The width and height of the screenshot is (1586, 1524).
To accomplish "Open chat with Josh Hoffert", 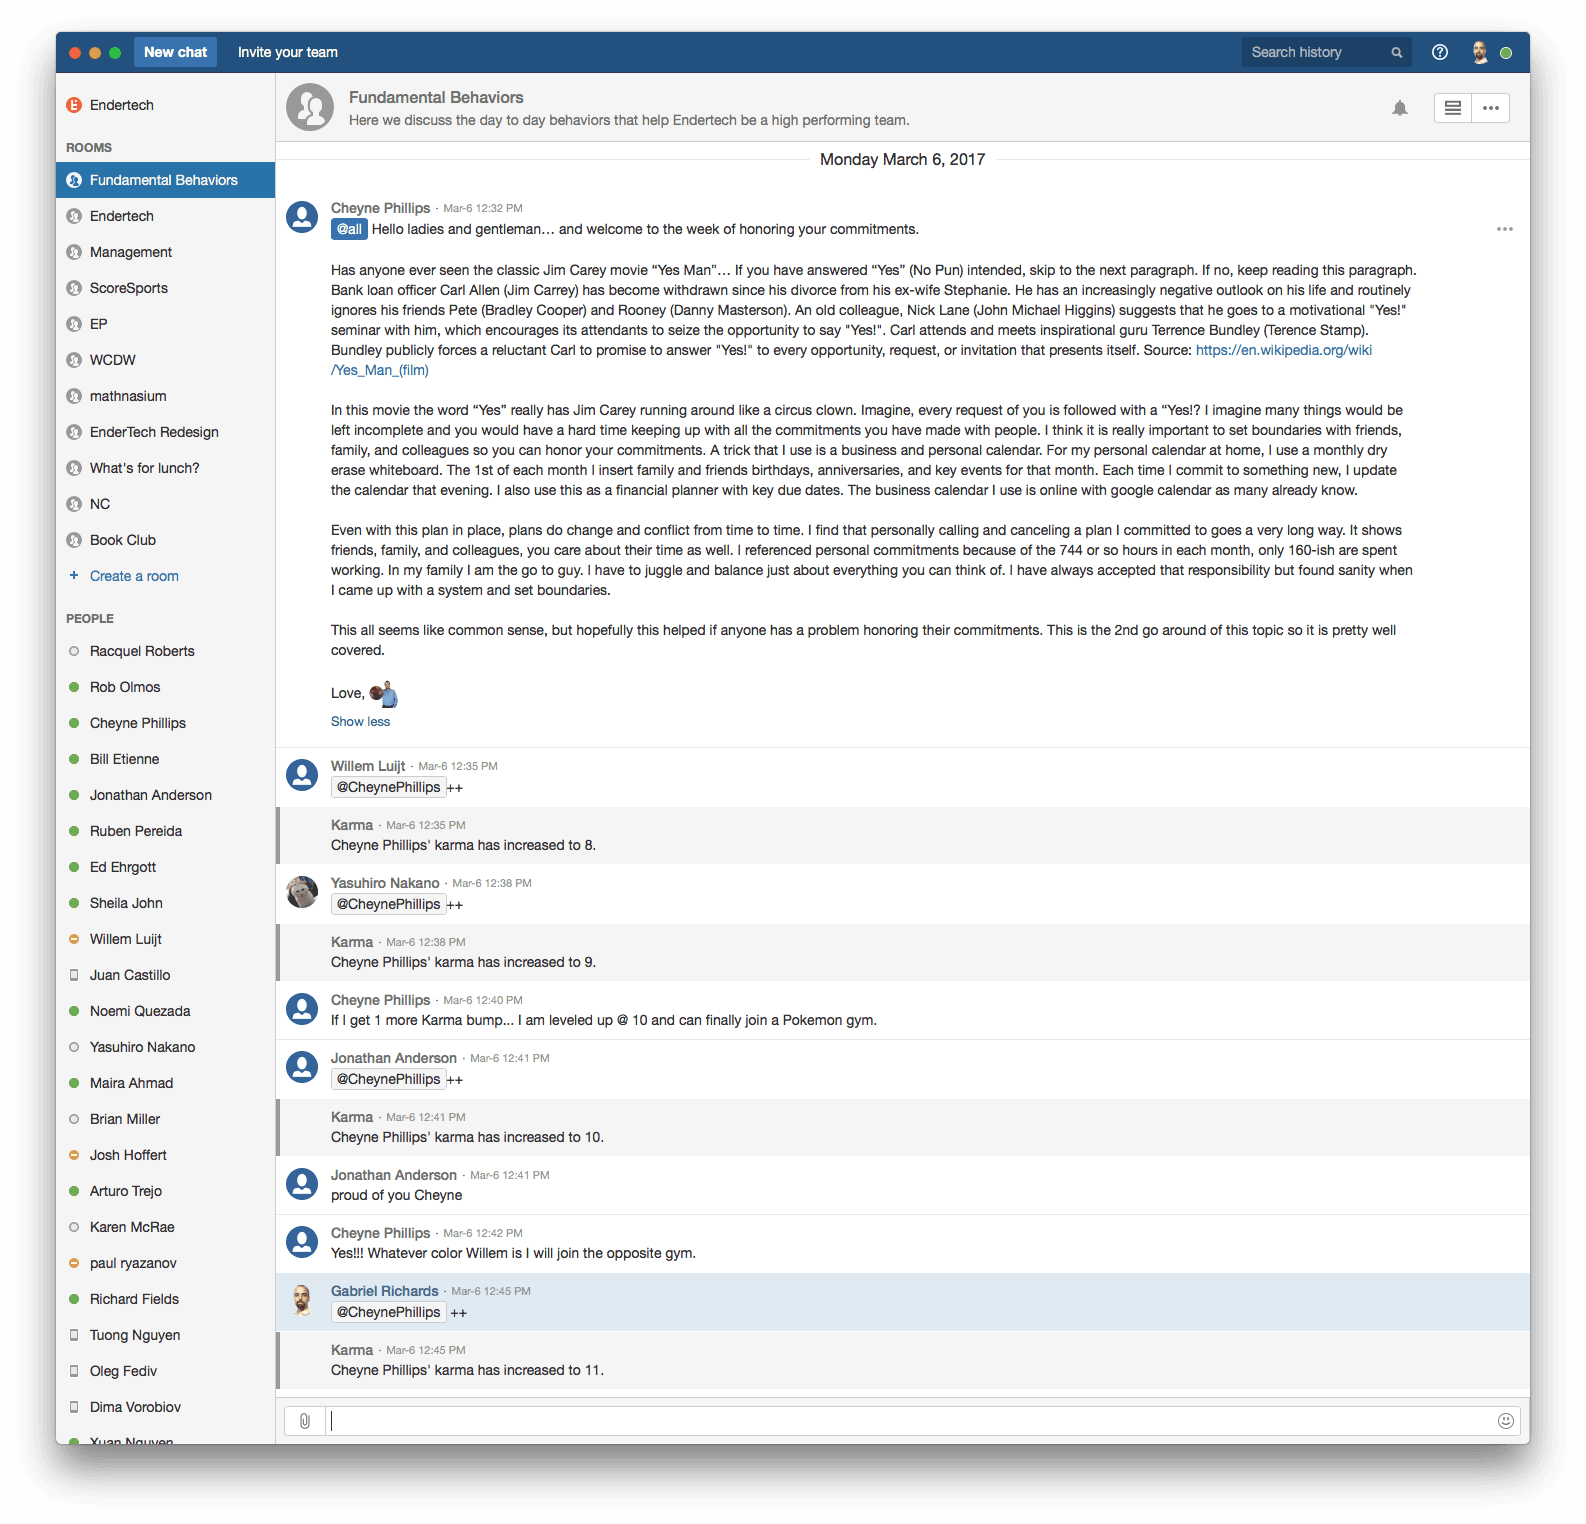I will coord(165,1155).
